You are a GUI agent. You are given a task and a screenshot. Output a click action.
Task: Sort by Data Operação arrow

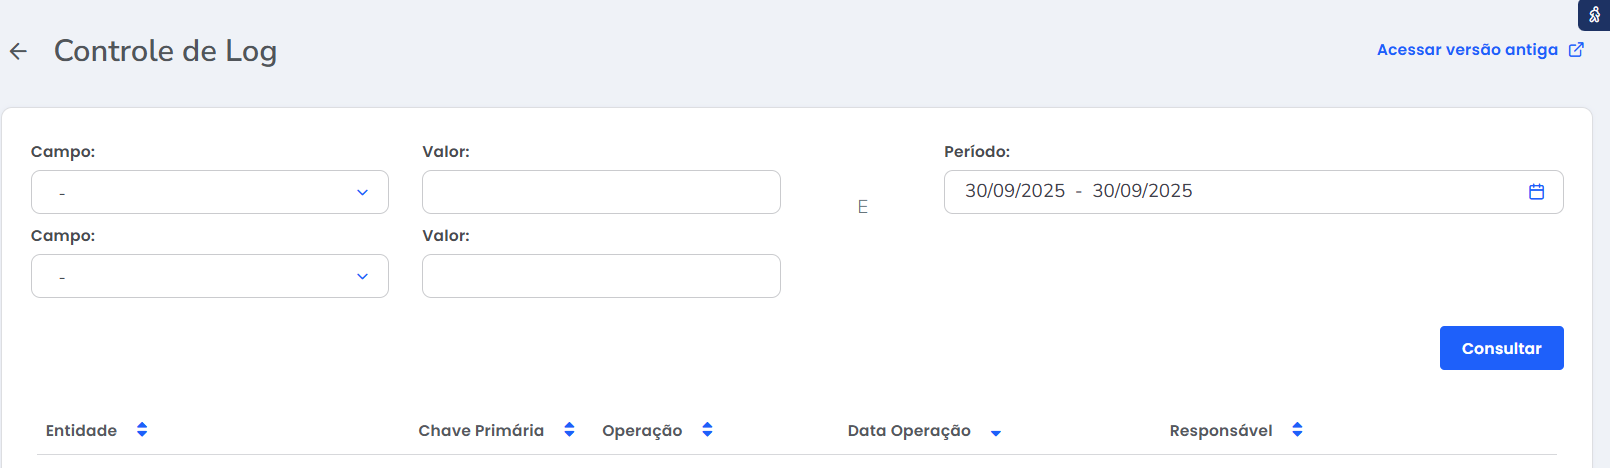[x=996, y=433]
